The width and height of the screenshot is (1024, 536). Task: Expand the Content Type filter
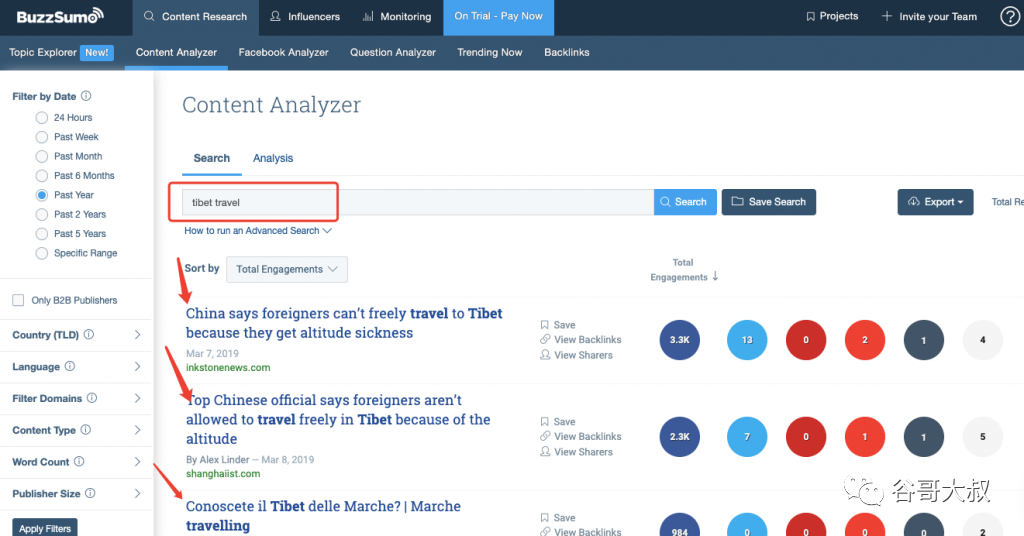tap(76, 430)
